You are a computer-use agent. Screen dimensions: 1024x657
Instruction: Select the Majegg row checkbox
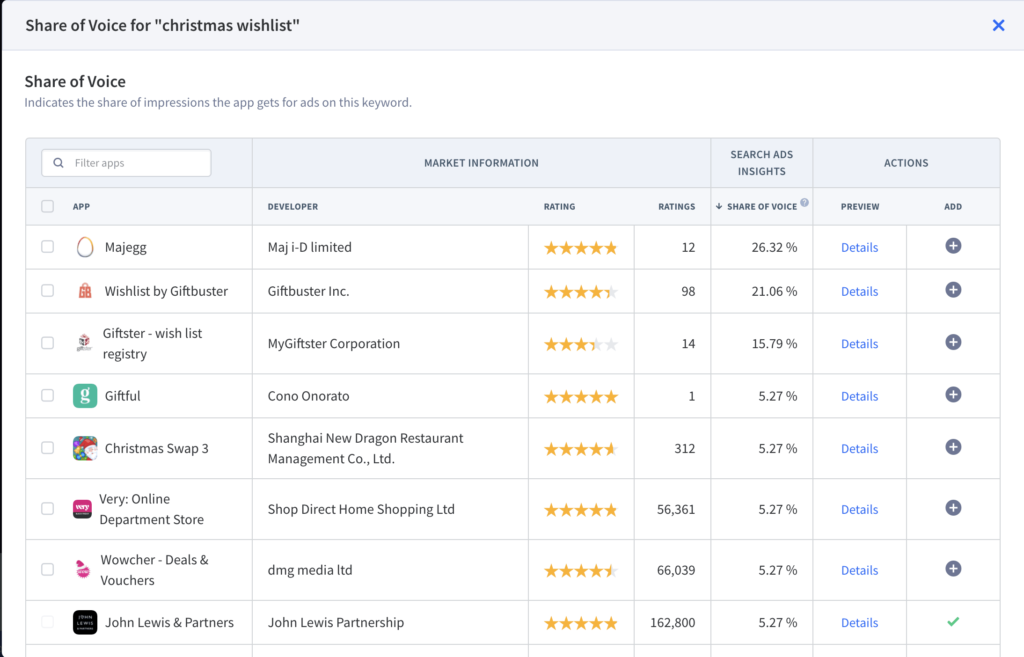click(48, 246)
